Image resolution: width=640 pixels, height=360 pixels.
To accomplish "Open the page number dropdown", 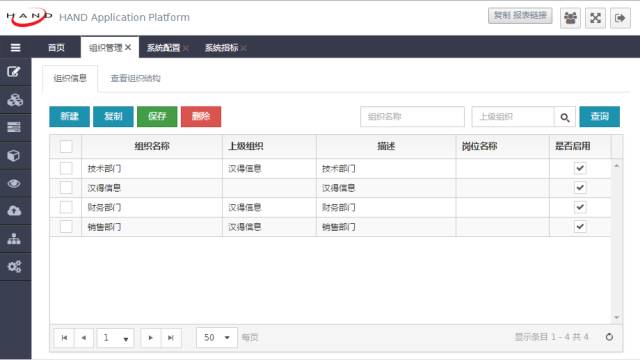I will 116,338.
